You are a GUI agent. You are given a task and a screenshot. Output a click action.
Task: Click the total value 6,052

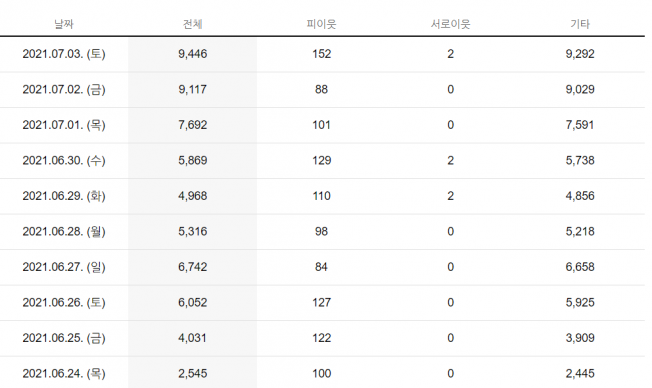pos(193,302)
